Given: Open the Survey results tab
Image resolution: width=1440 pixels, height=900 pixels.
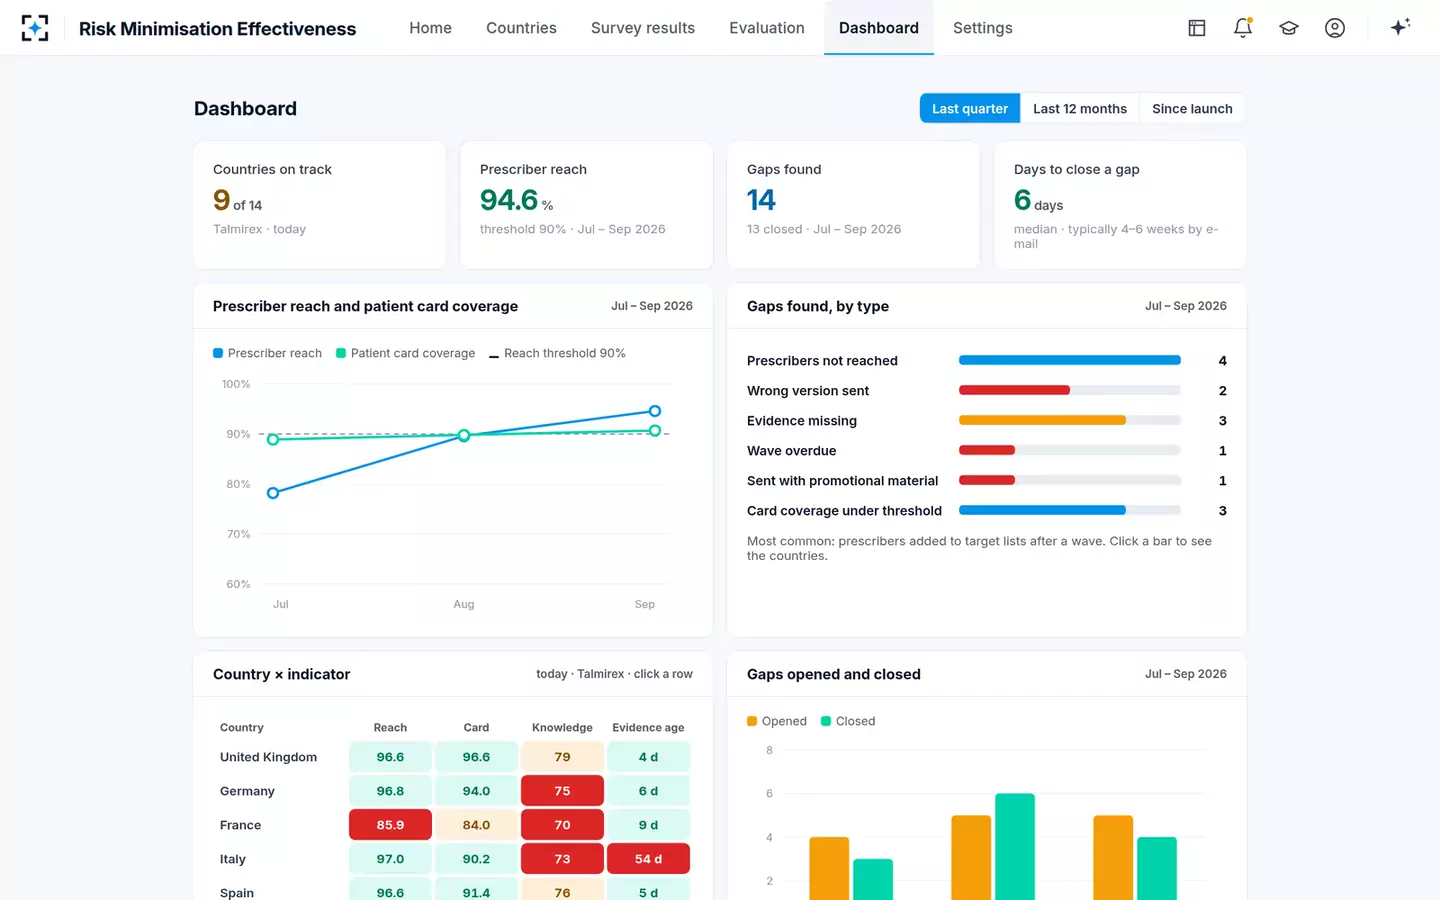Looking at the screenshot, I should [x=643, y=28].
